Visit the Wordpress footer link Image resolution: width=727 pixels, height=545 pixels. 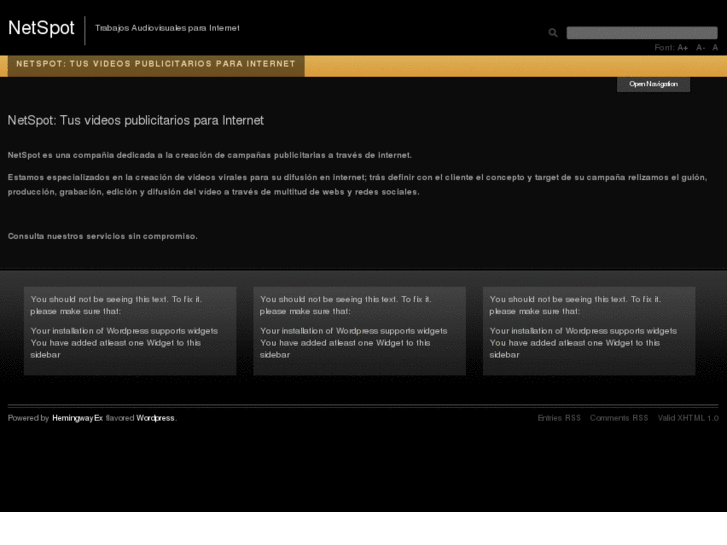(155, 418)
